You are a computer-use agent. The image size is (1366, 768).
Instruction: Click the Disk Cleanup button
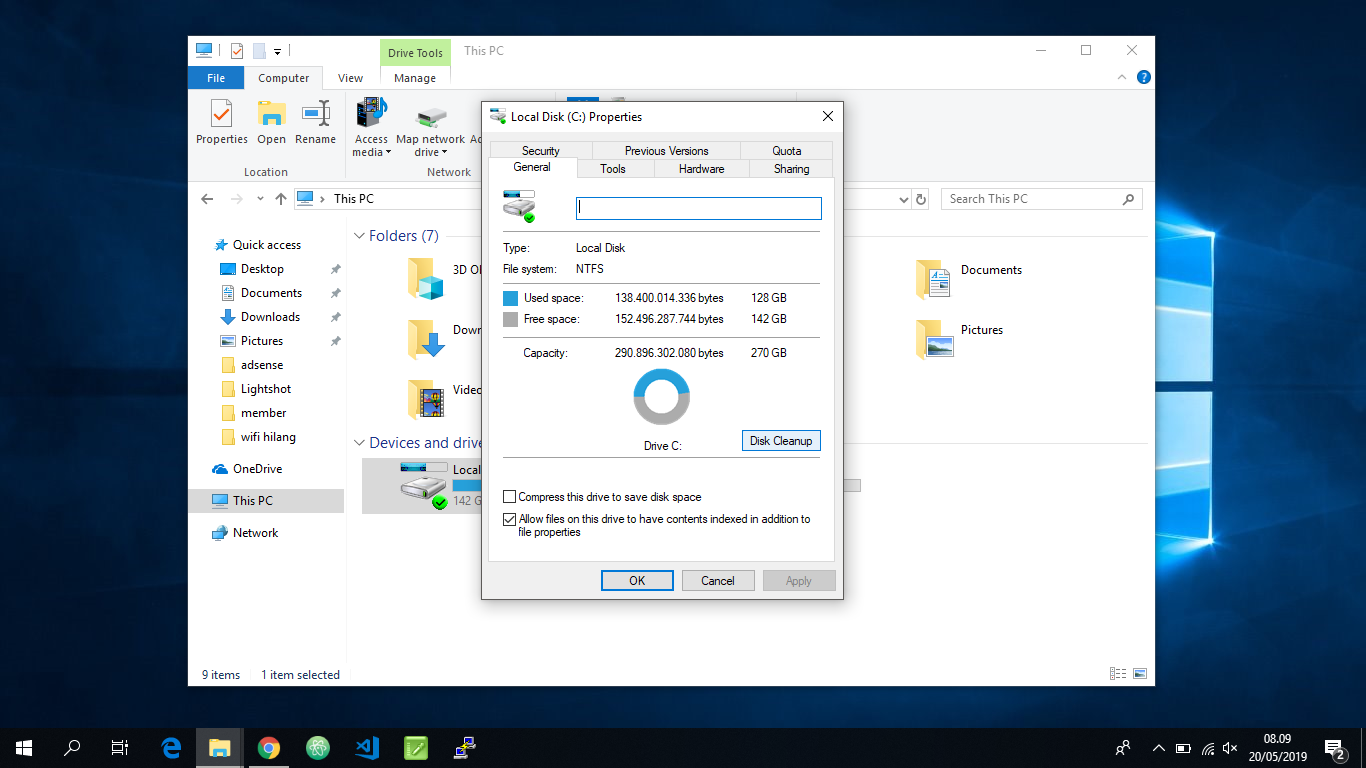click(x=781, y=441)
